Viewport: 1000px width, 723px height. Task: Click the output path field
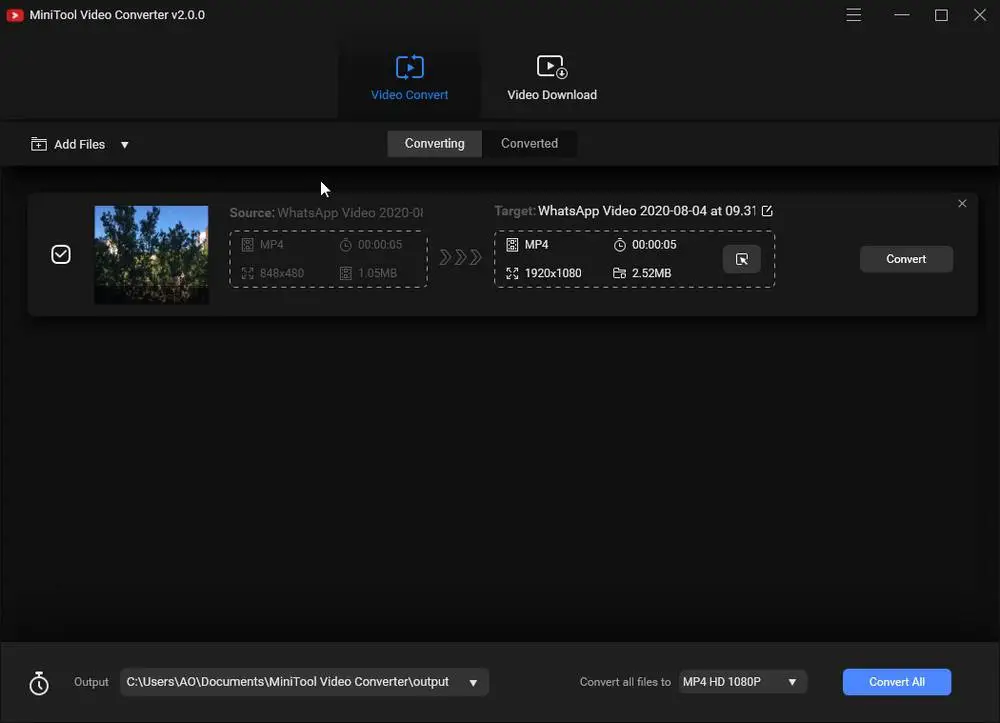tap(304, 682)
